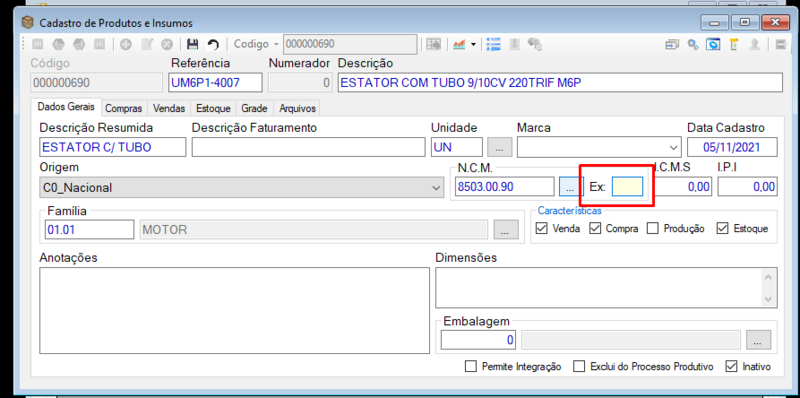Switch to the Dados Gerais tab

click(x=66, y=107)
